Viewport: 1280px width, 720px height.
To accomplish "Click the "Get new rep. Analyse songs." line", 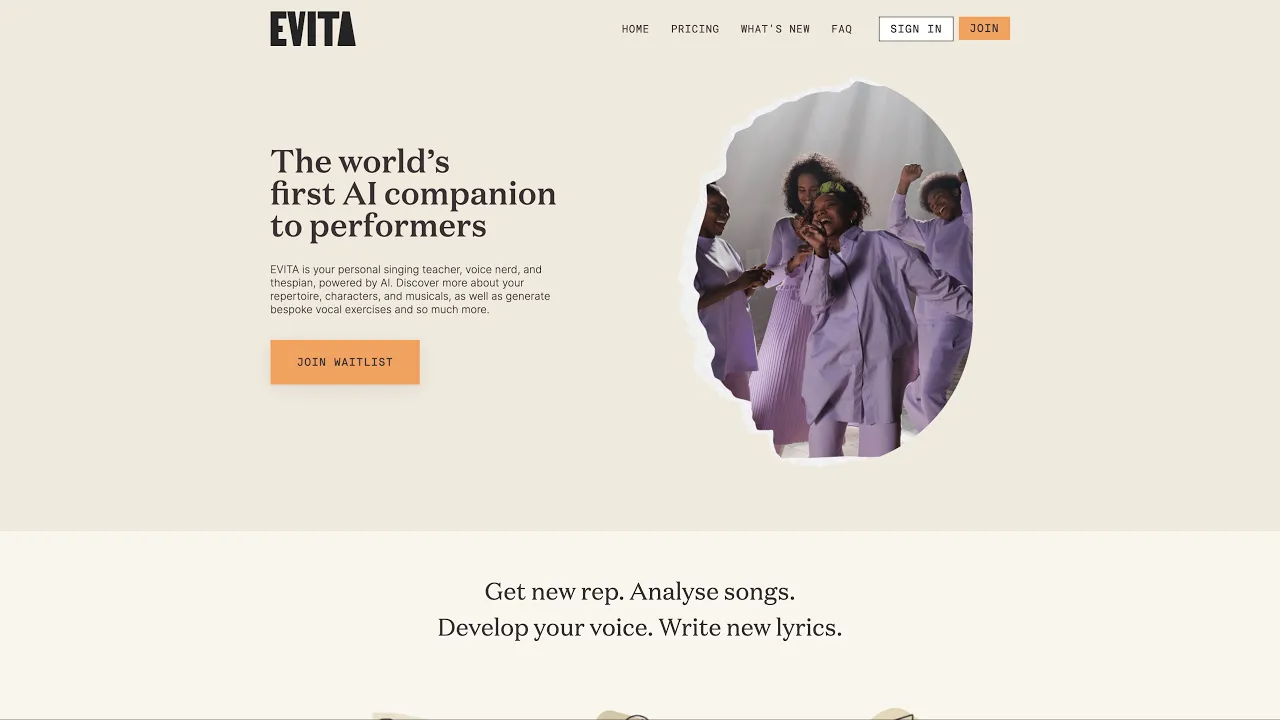I will [640, 591].
